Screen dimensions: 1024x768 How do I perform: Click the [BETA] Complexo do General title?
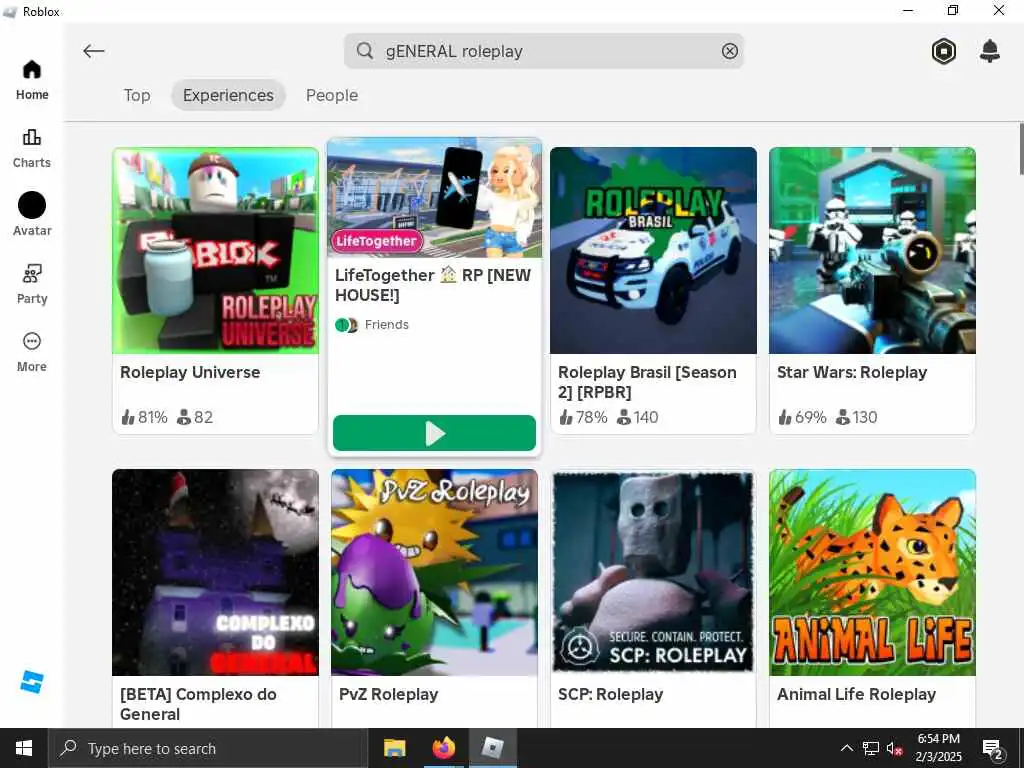pyautogui.click(x=198, y=704)
